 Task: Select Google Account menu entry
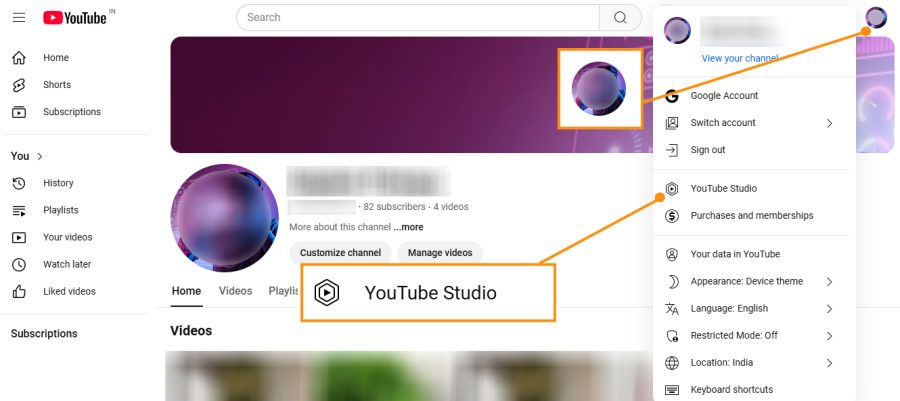click(x=754, y=96)
